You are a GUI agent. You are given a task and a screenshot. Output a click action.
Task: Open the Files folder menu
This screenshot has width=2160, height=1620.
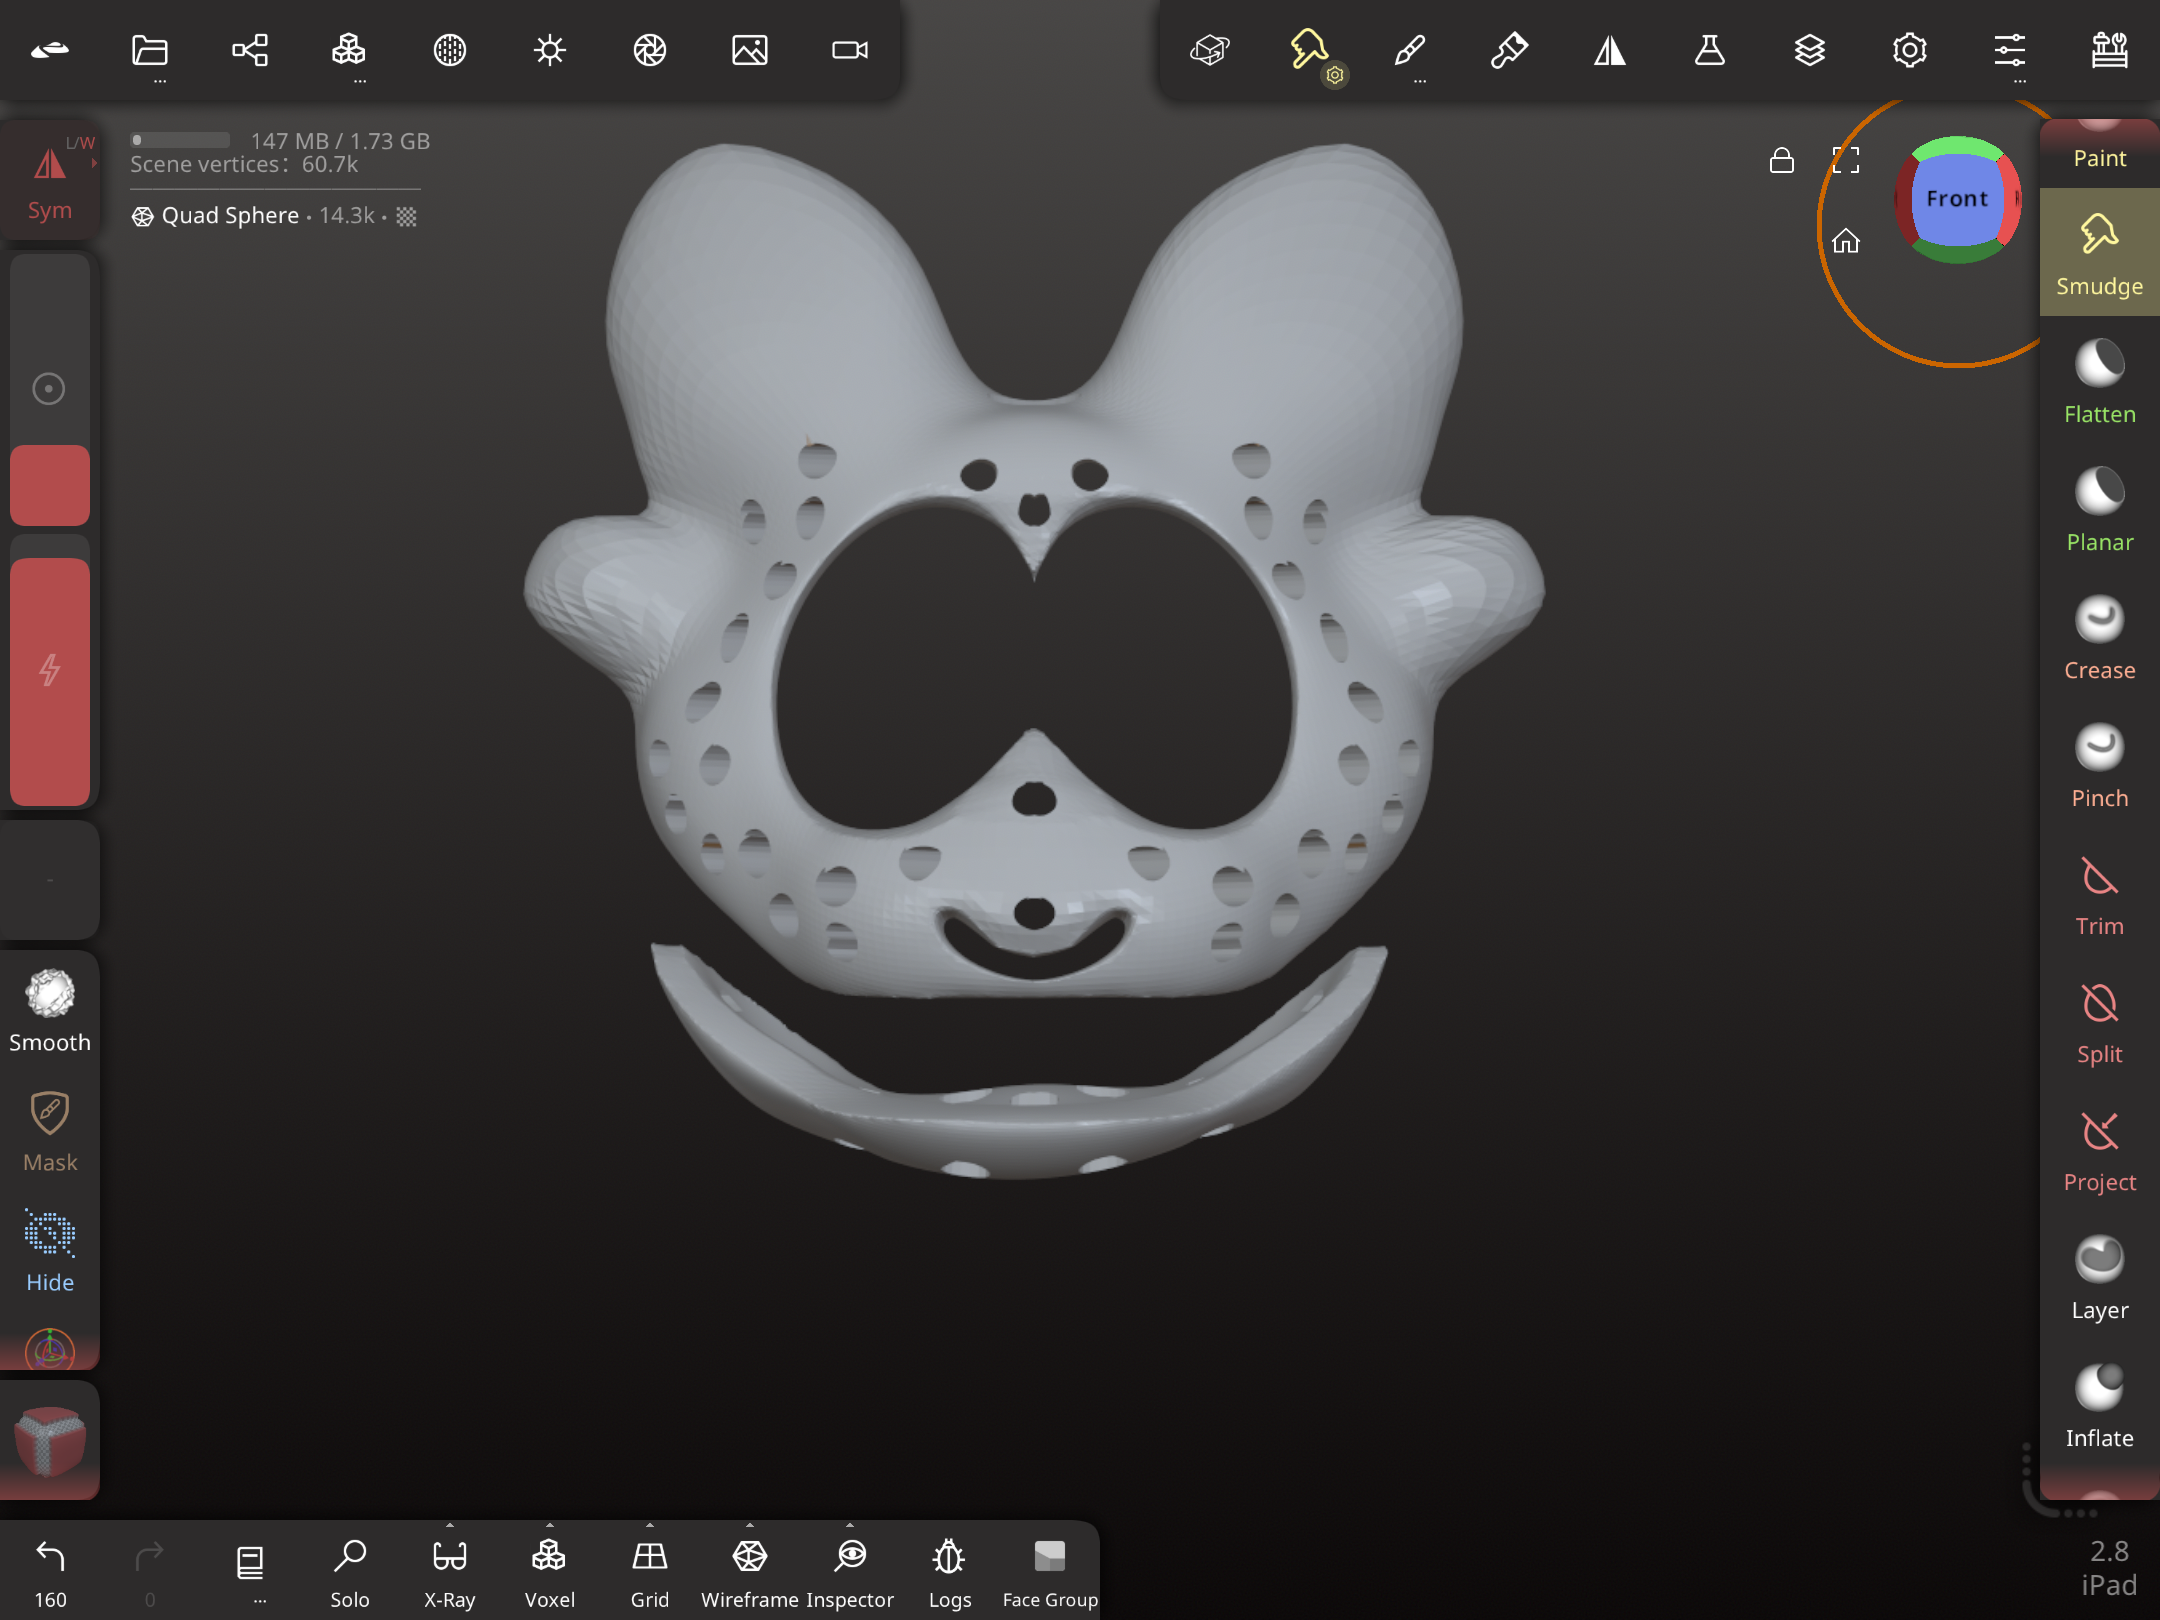click(x=150, y=50)
